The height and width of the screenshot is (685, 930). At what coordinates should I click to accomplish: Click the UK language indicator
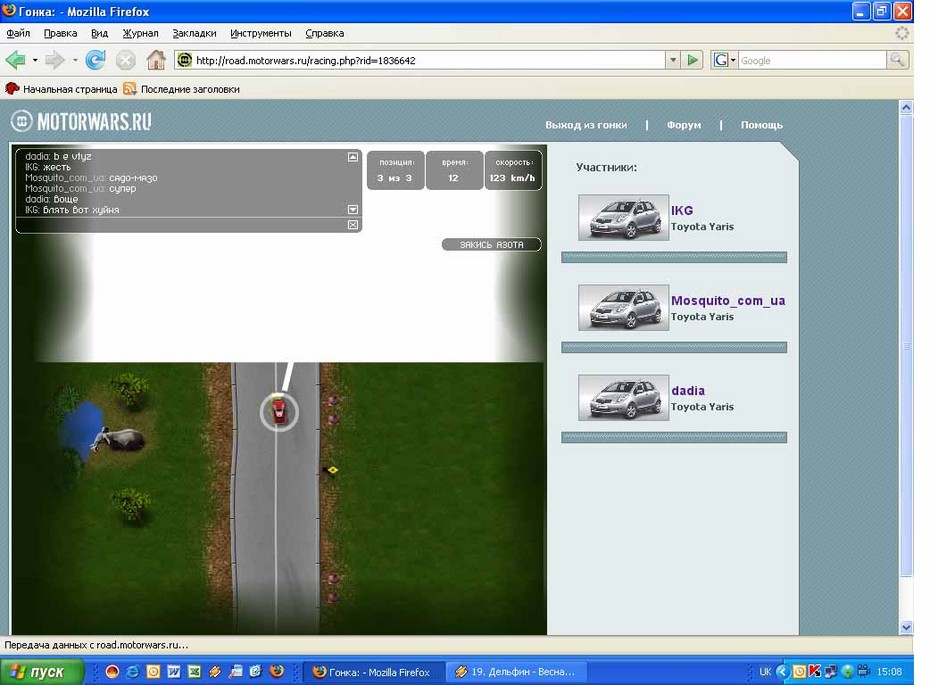pos(765,671)
